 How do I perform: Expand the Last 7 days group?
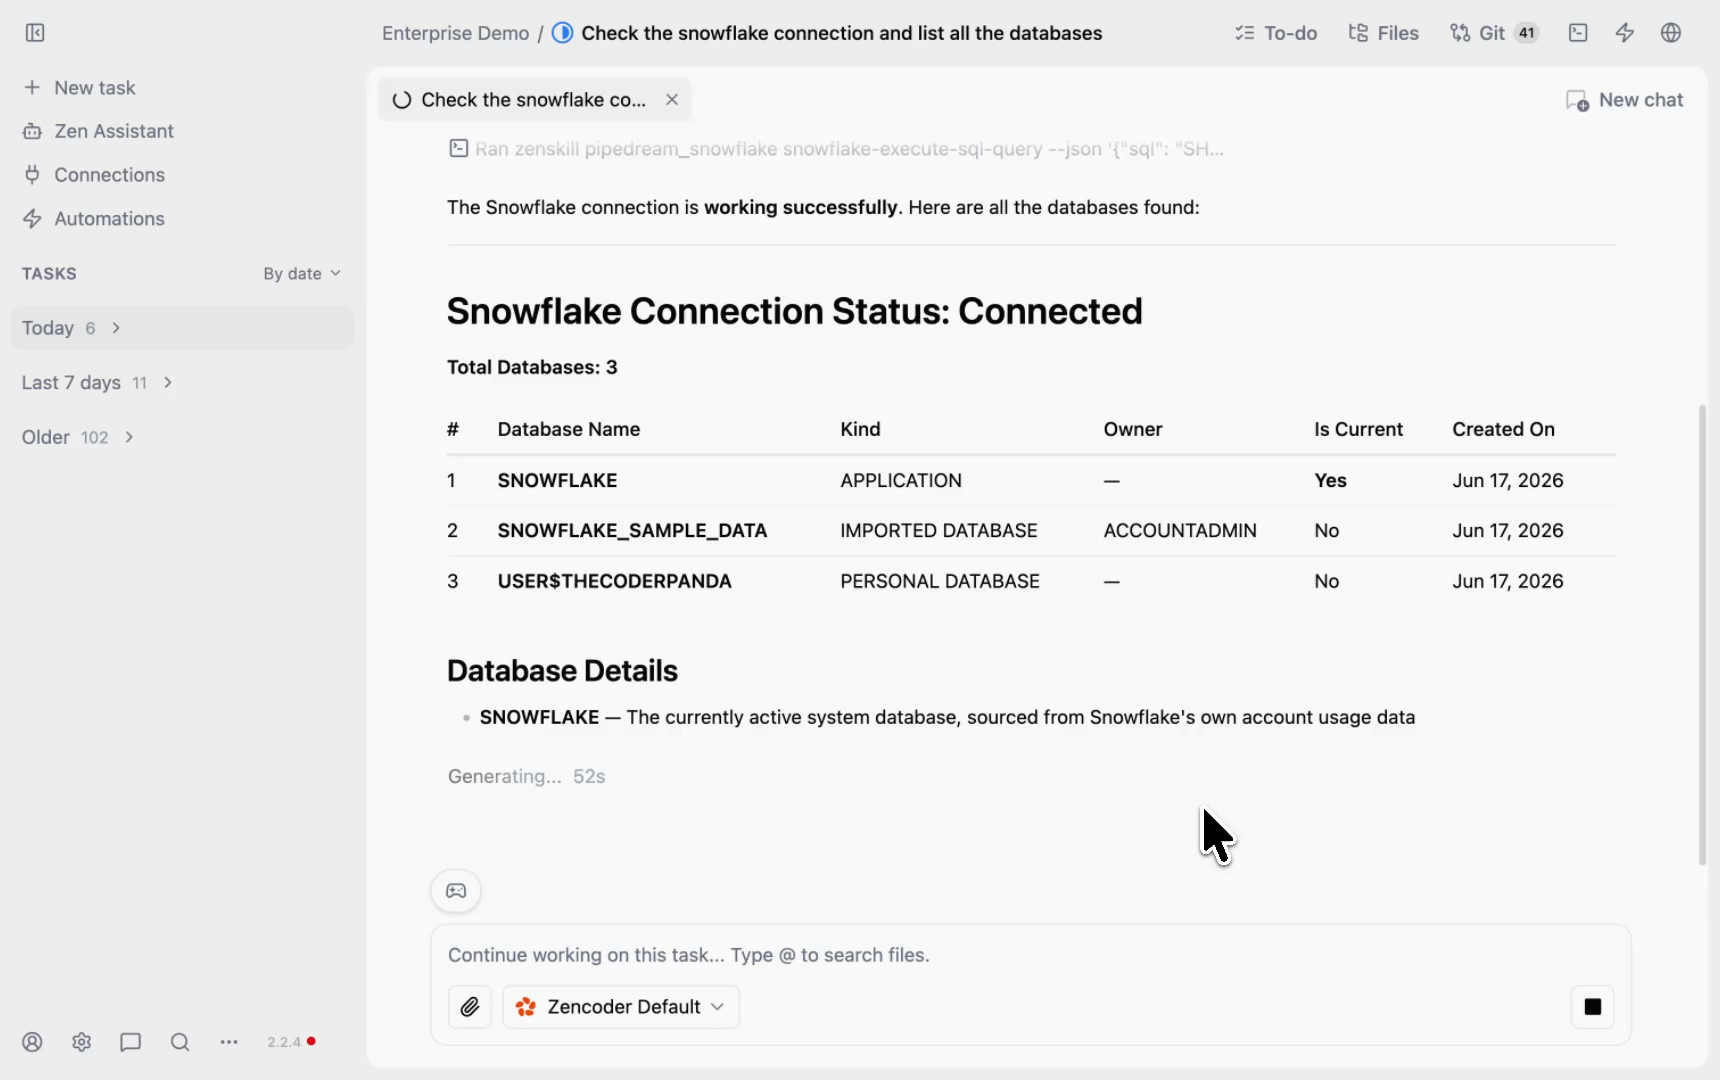(x=98, y=383)
